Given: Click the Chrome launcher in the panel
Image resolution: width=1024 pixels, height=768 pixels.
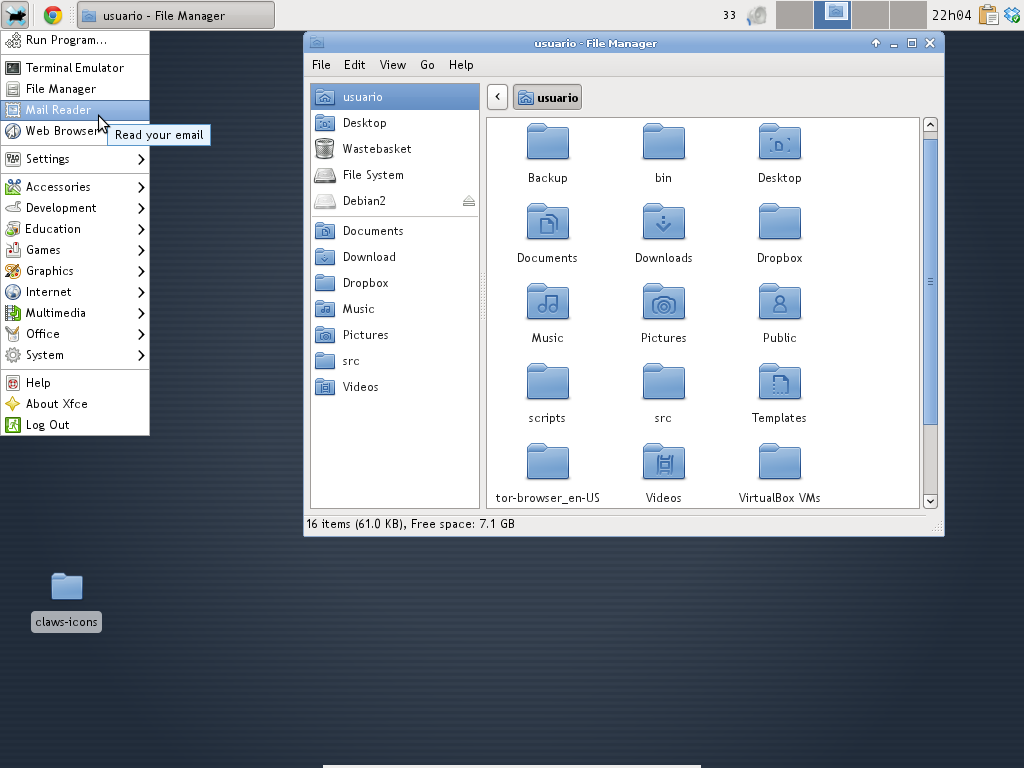Looking at the screenshot, I should [53, 15].
